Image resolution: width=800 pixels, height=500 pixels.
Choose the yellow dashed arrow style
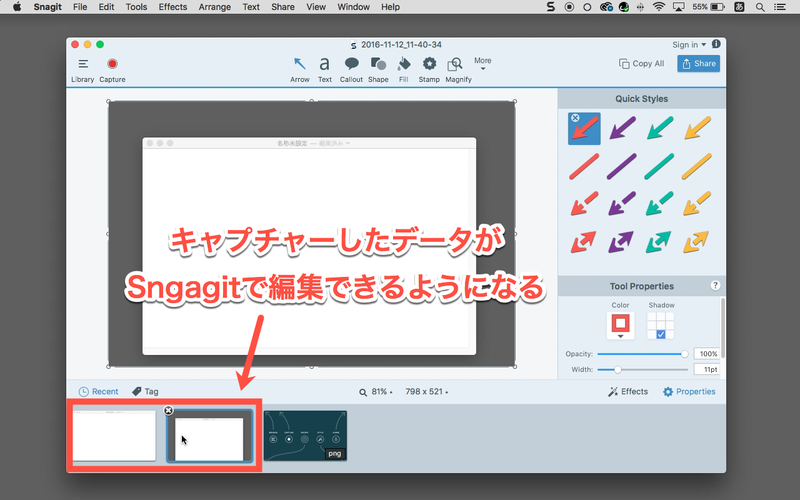pyautogui.click(x=697, y=204)
